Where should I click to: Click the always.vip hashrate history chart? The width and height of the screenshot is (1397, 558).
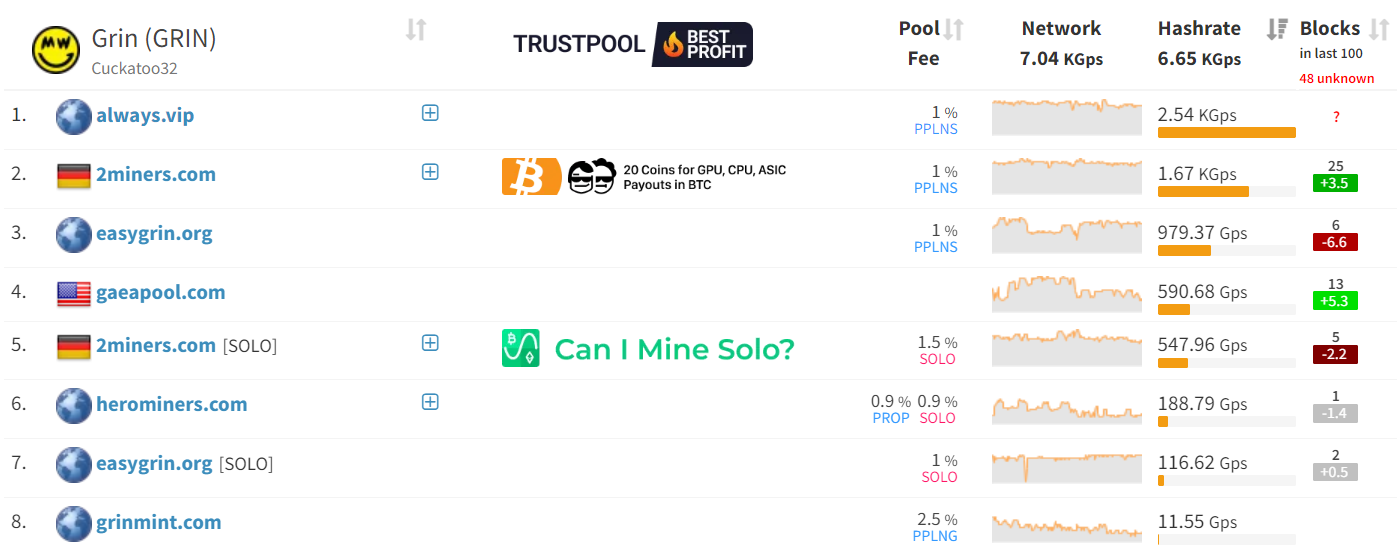1066,116
